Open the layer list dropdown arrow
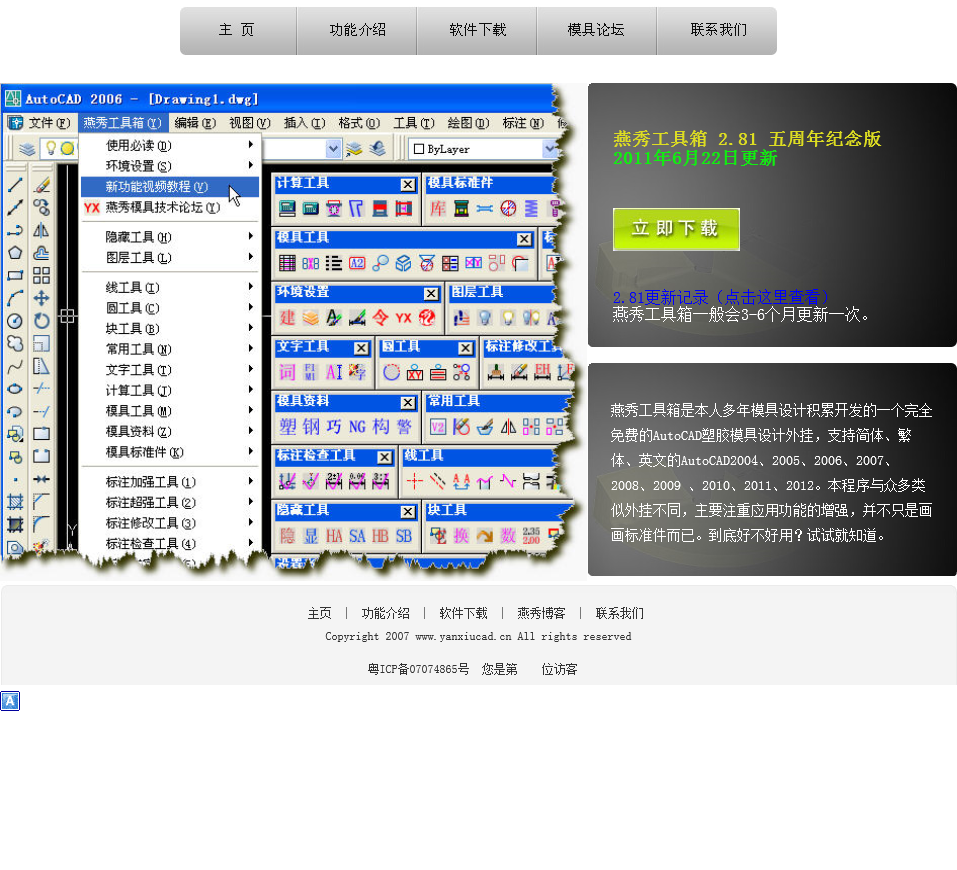This screenshot has height=870, width=957. 333,148
